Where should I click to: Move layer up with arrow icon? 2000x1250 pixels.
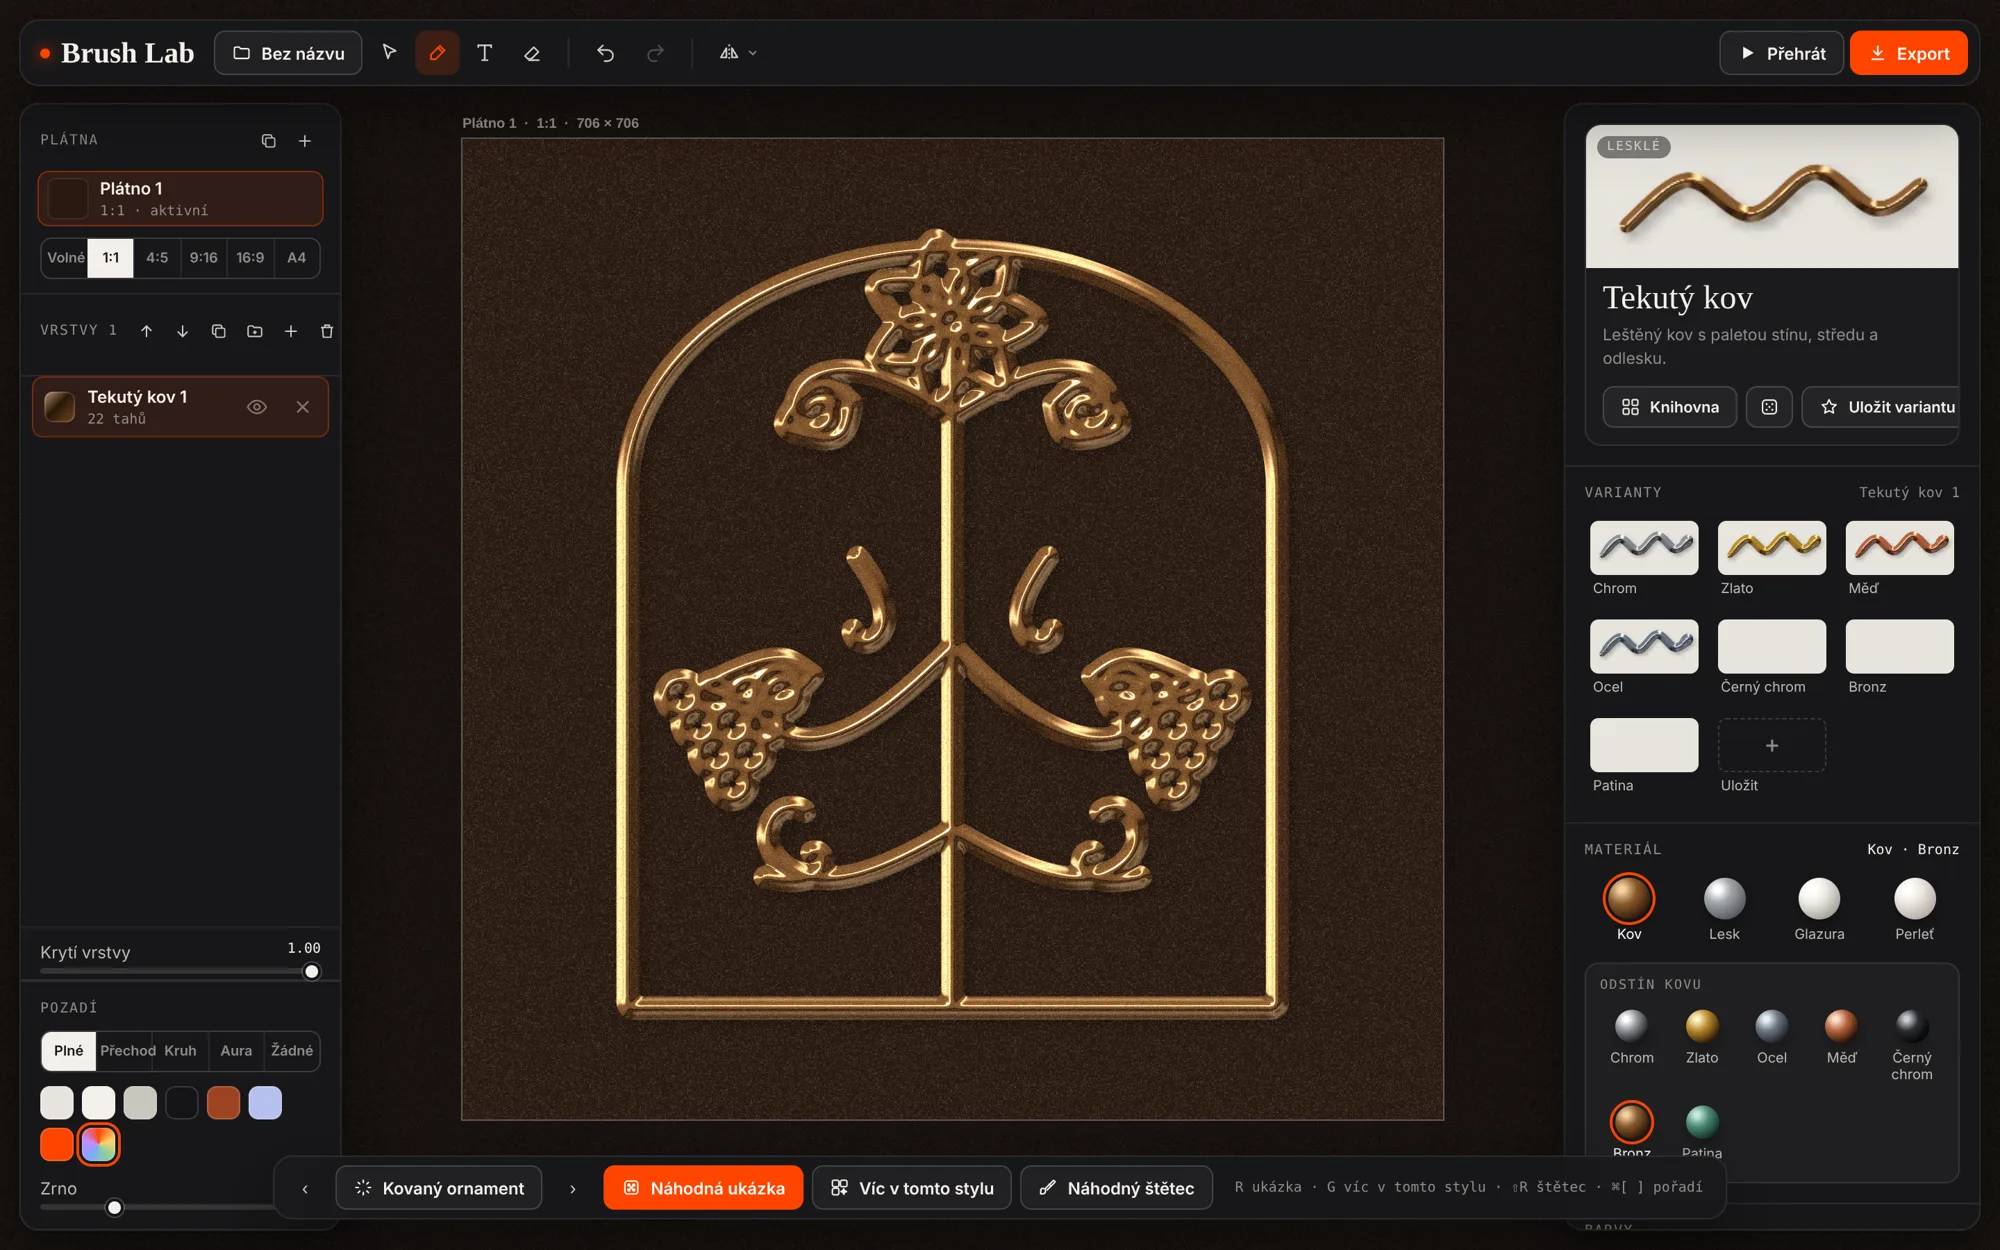click(146, 331)
